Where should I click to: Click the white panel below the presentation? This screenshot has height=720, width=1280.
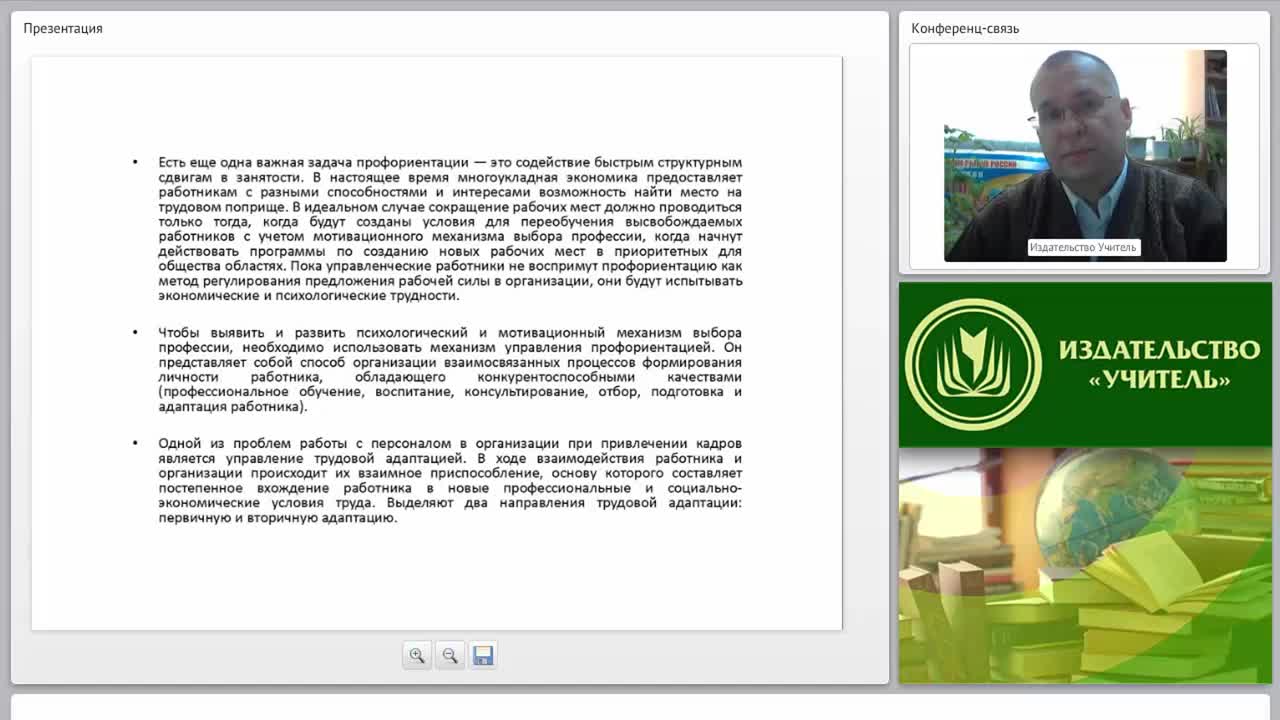pos(640,708)
